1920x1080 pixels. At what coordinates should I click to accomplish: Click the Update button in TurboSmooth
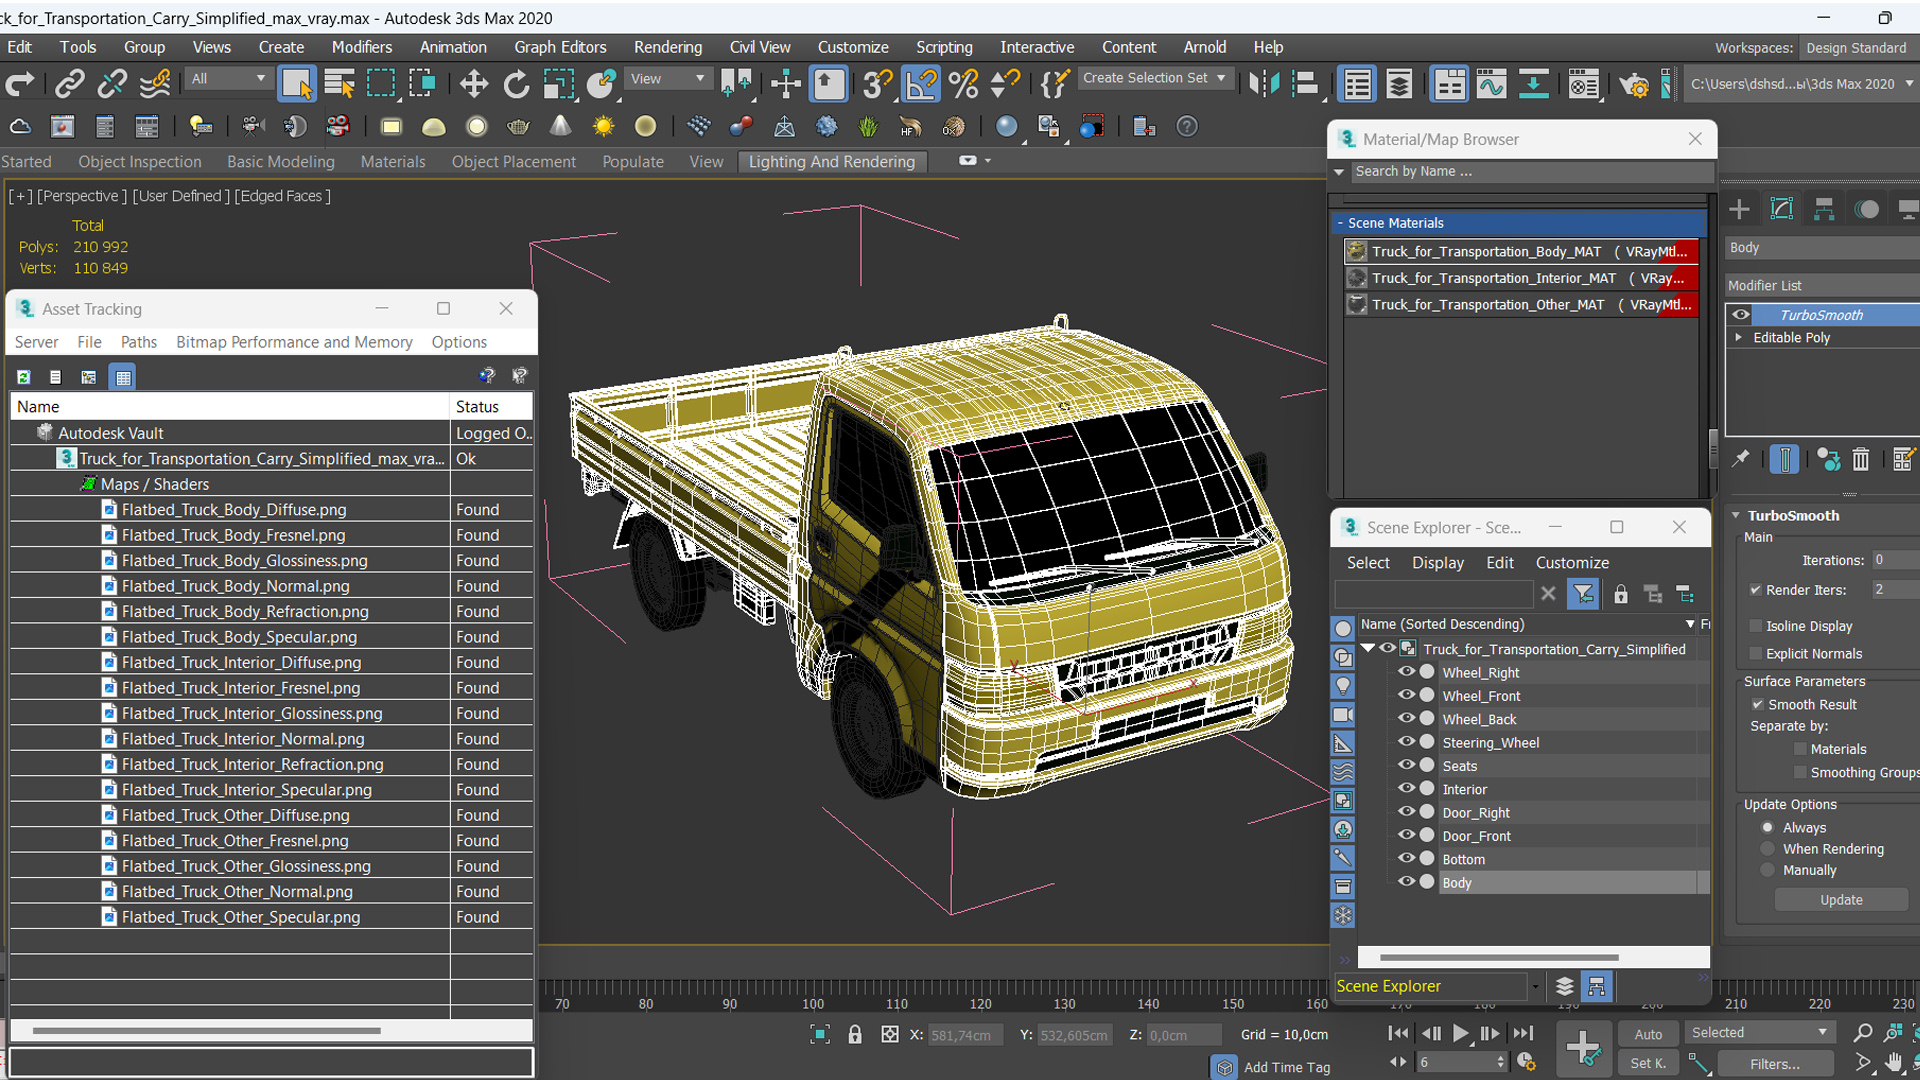1841,900
